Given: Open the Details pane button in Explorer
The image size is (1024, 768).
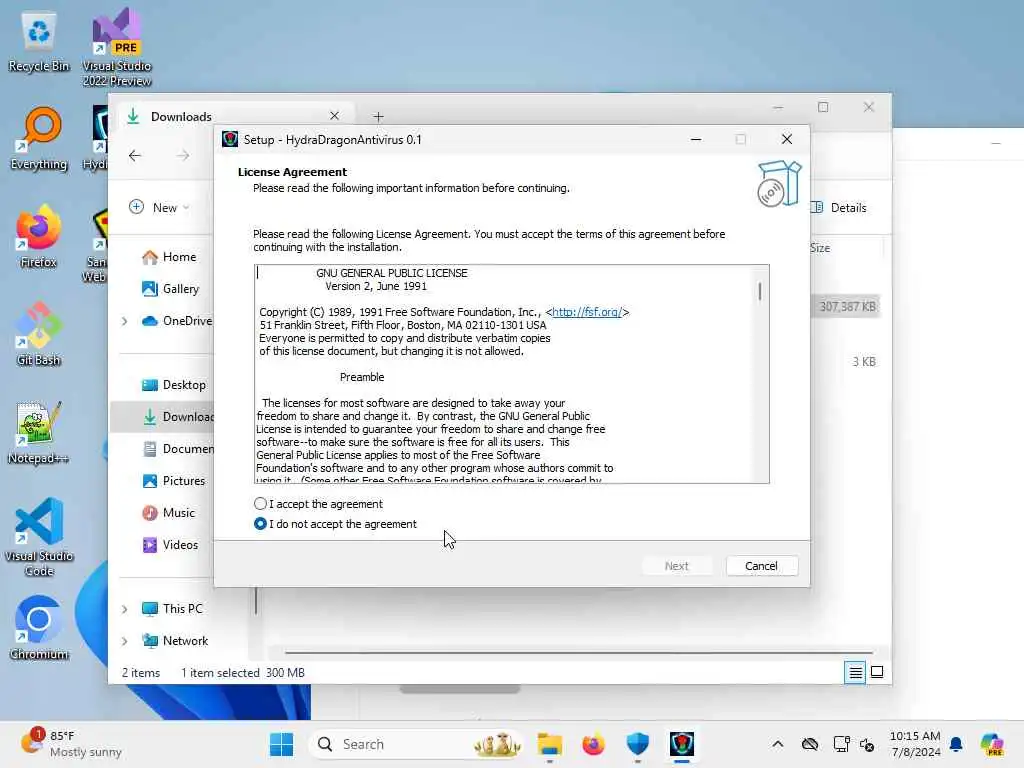Looking at the screenshot, I should click(839, 208).
